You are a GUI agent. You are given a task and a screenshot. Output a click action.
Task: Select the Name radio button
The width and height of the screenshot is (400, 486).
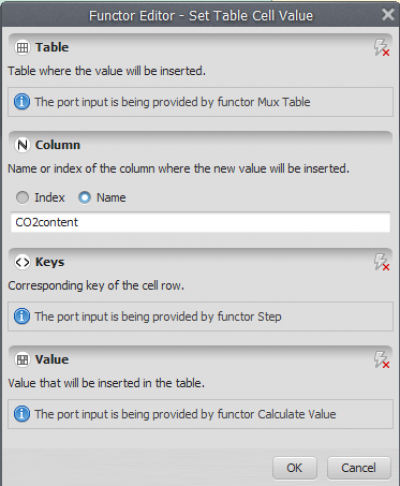point(84,197)
